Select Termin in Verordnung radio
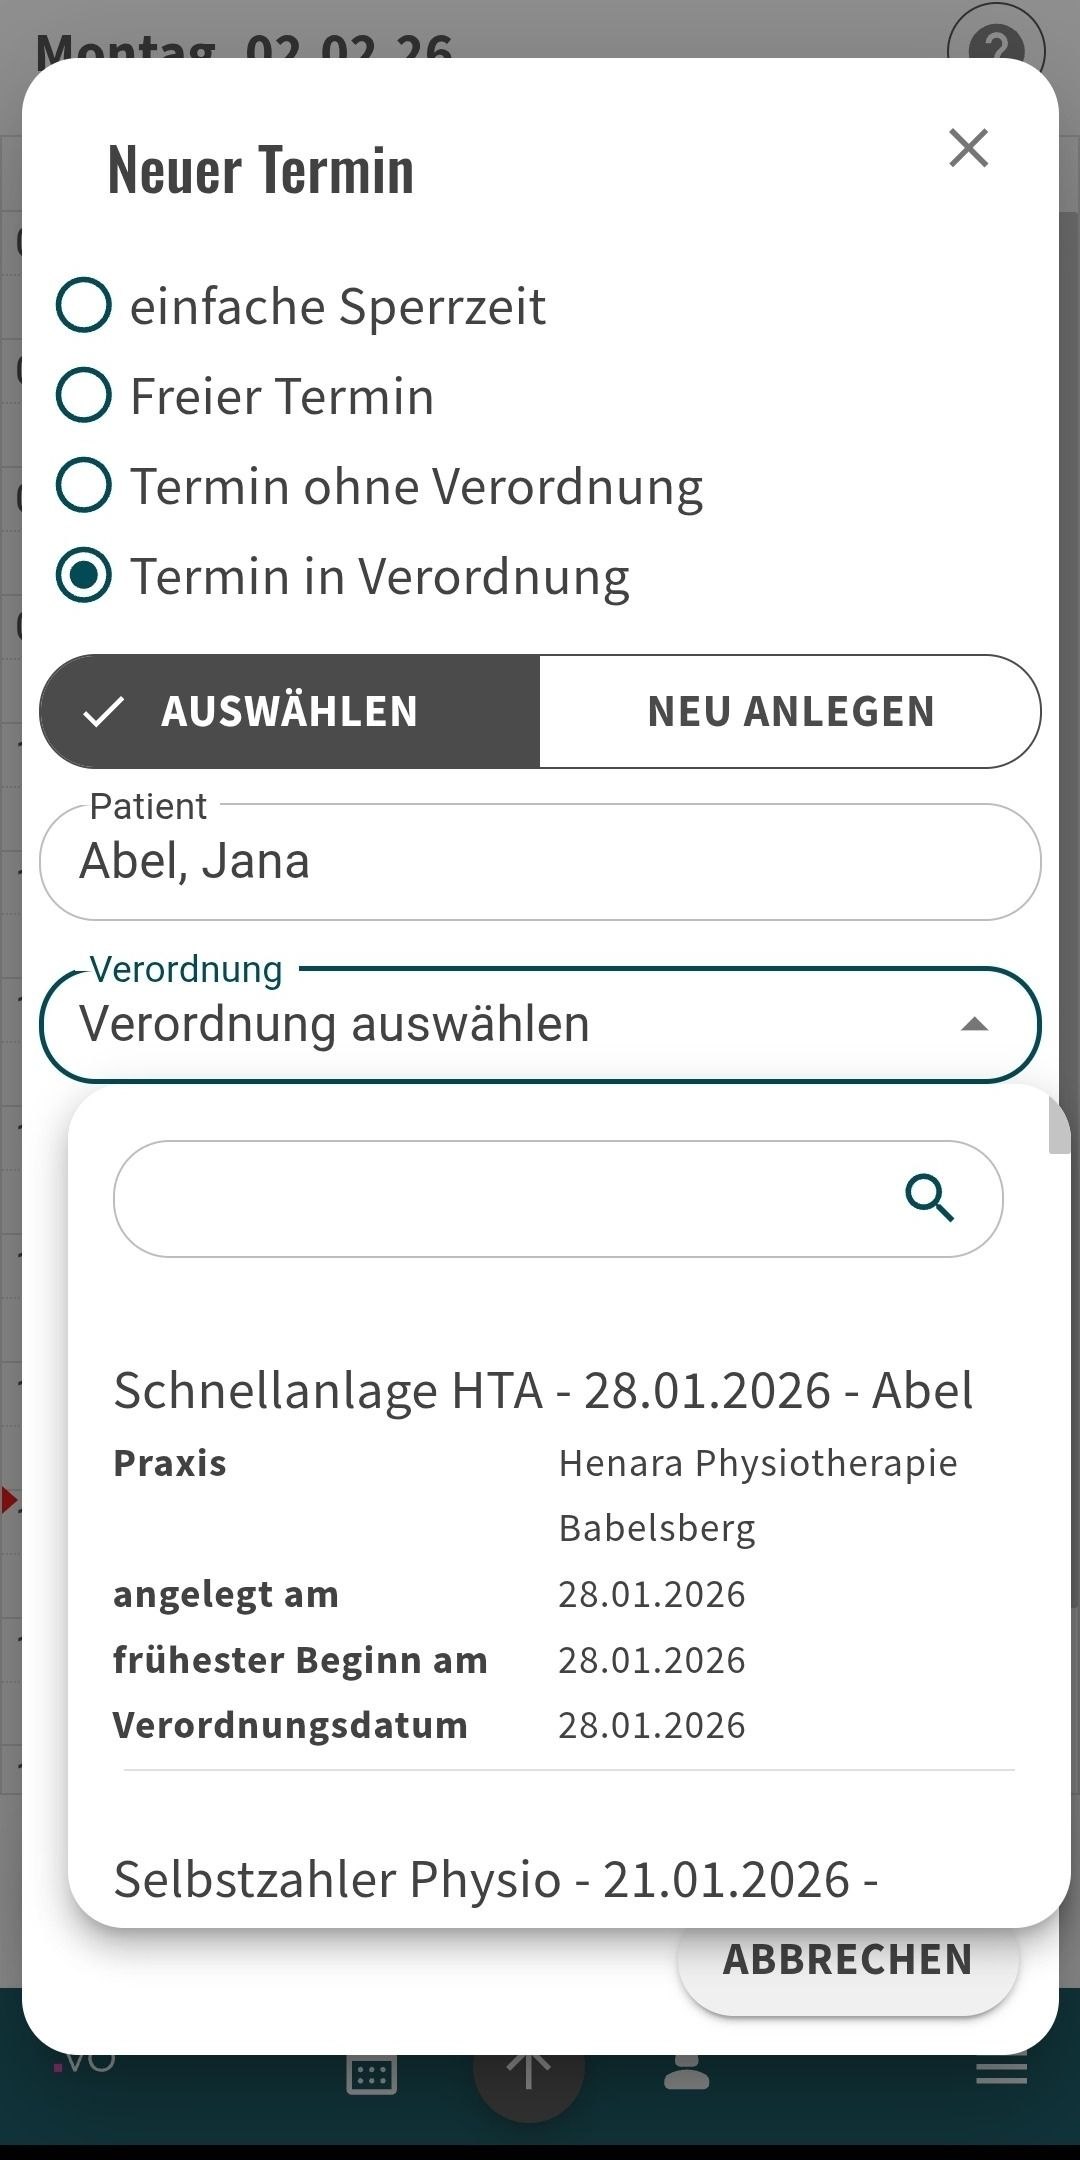The width and height of the screenshot is (1080, 2160). click(84, 576)
